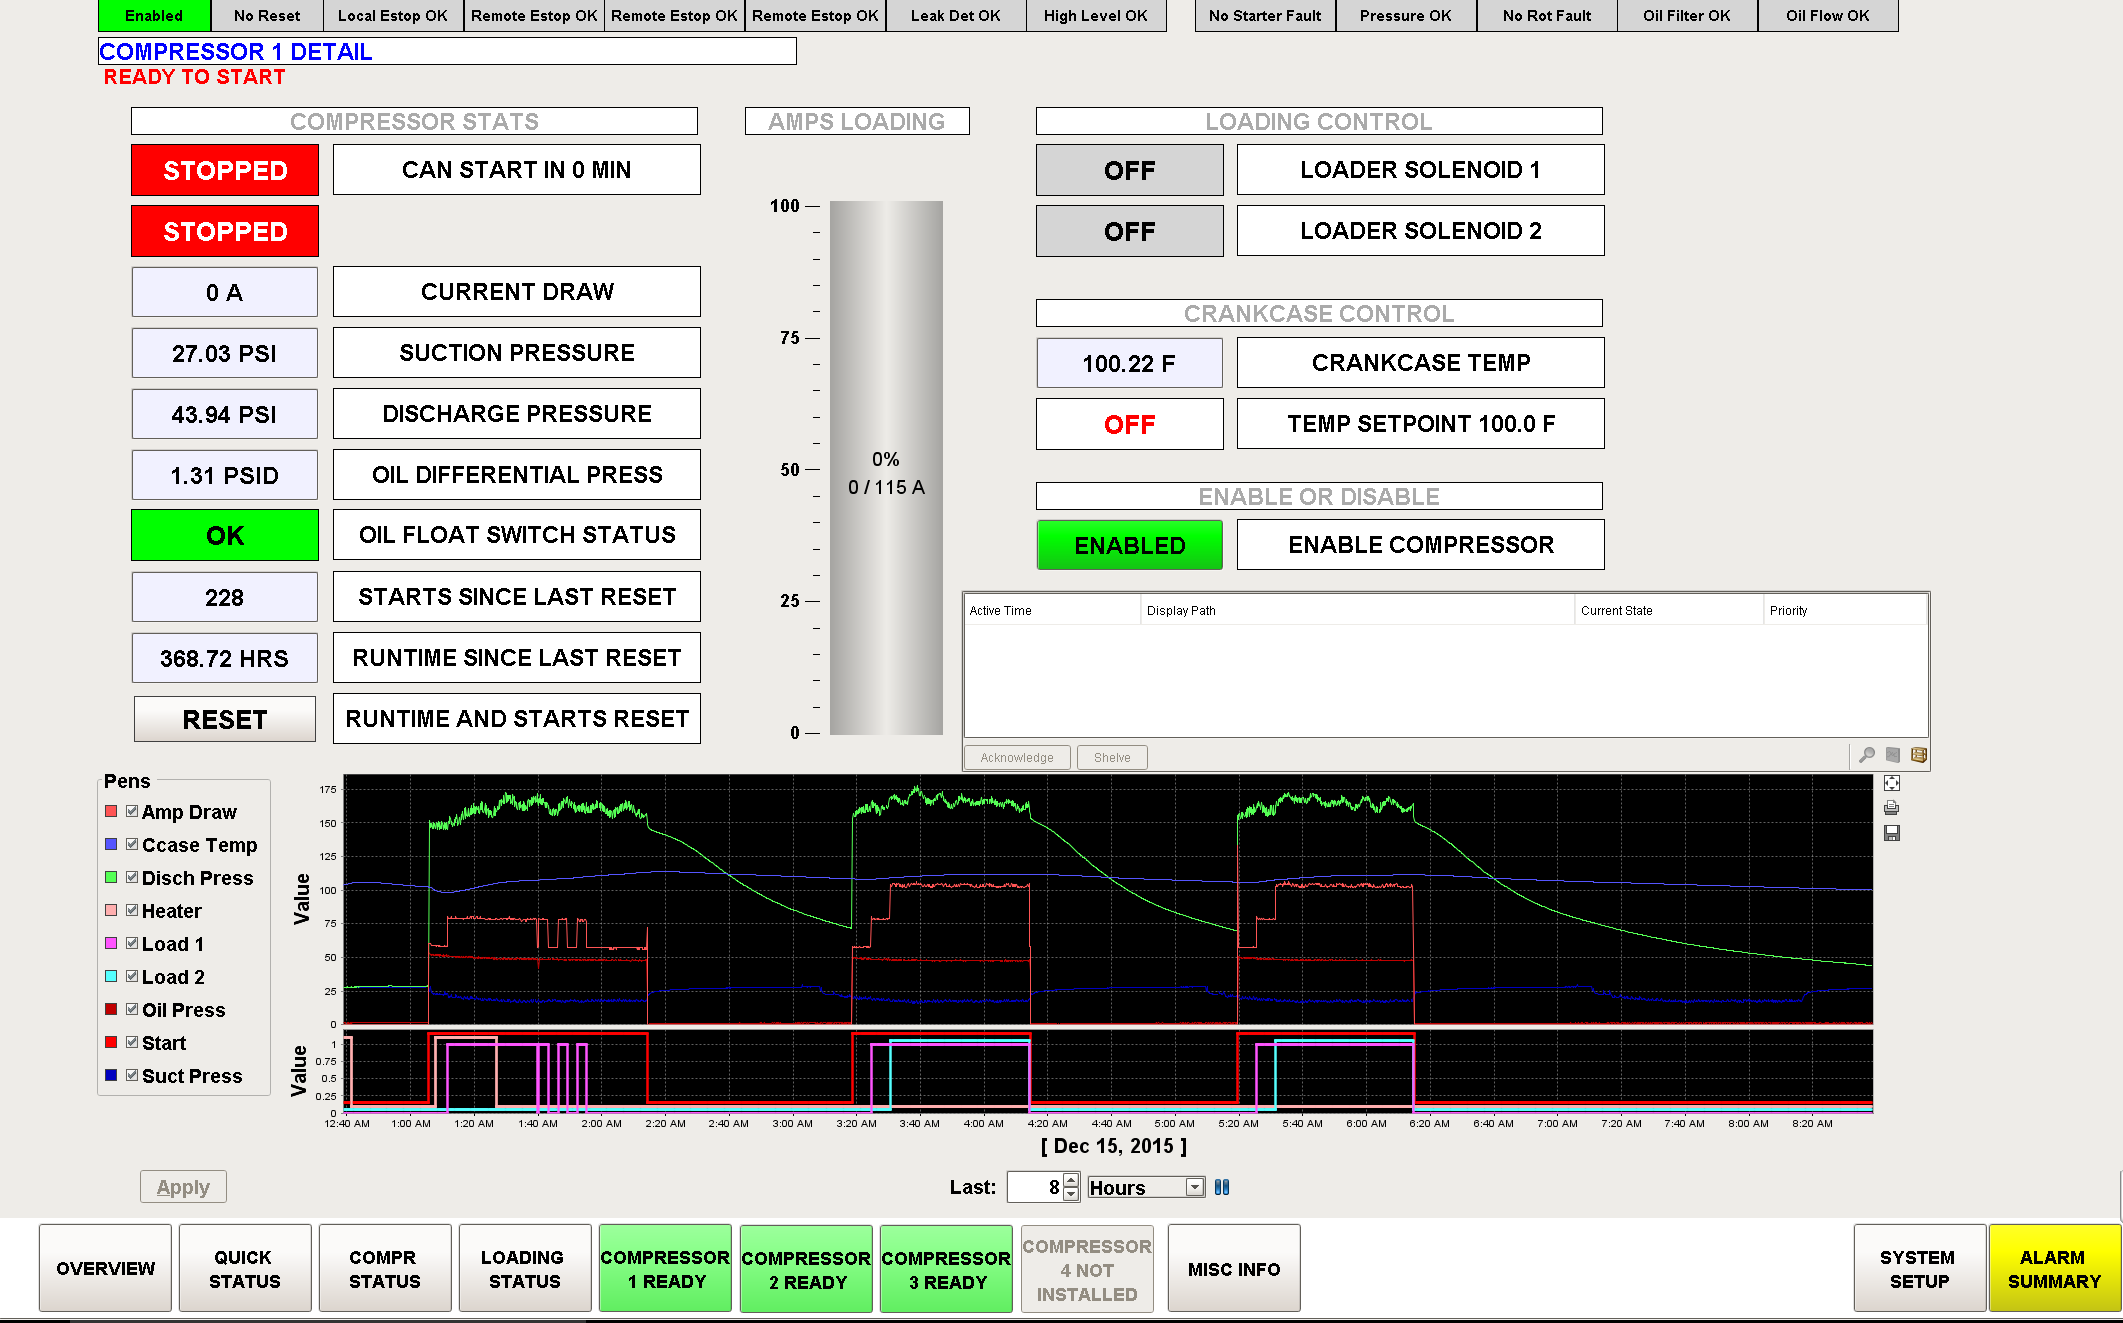Screen dimensions: 2123x1323
Task: Click the TEMP SETPOINT 100.0 F box
Action: [1420, 424]
